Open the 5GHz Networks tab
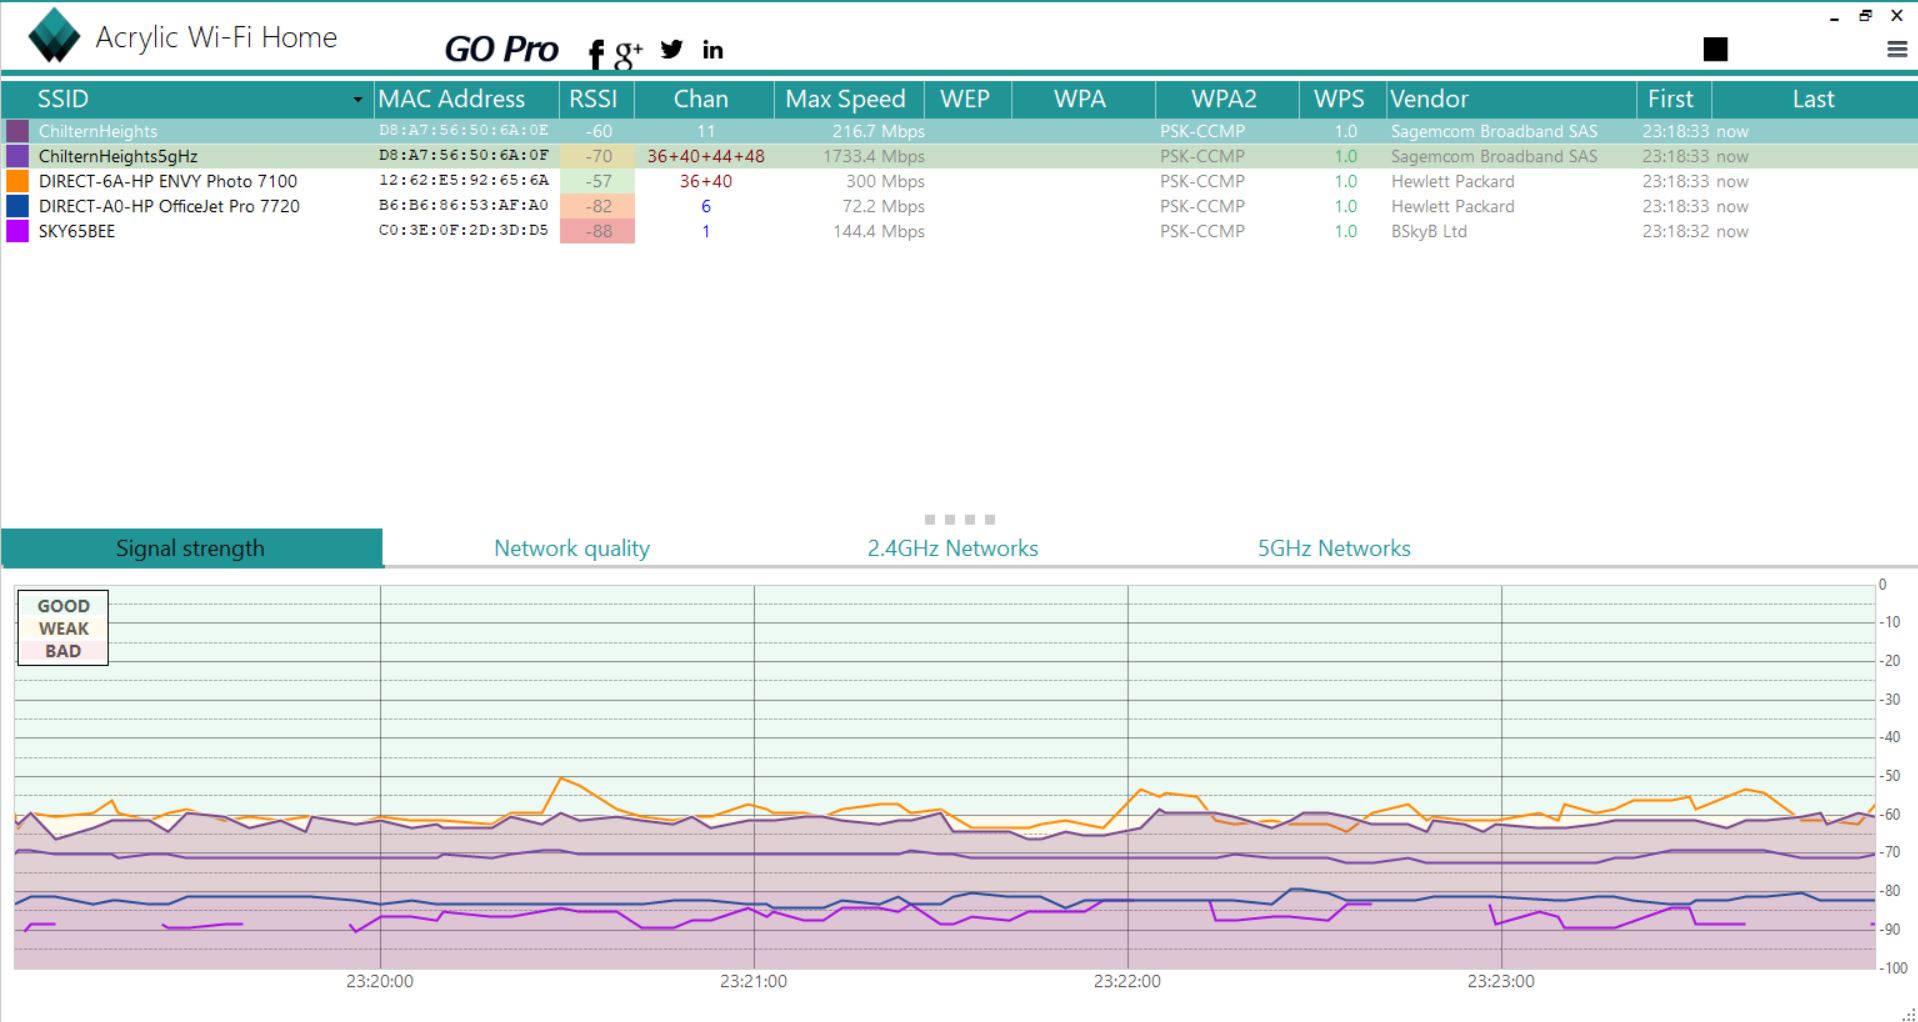Screen dimensions: 1918x1022 [1333, 548]
